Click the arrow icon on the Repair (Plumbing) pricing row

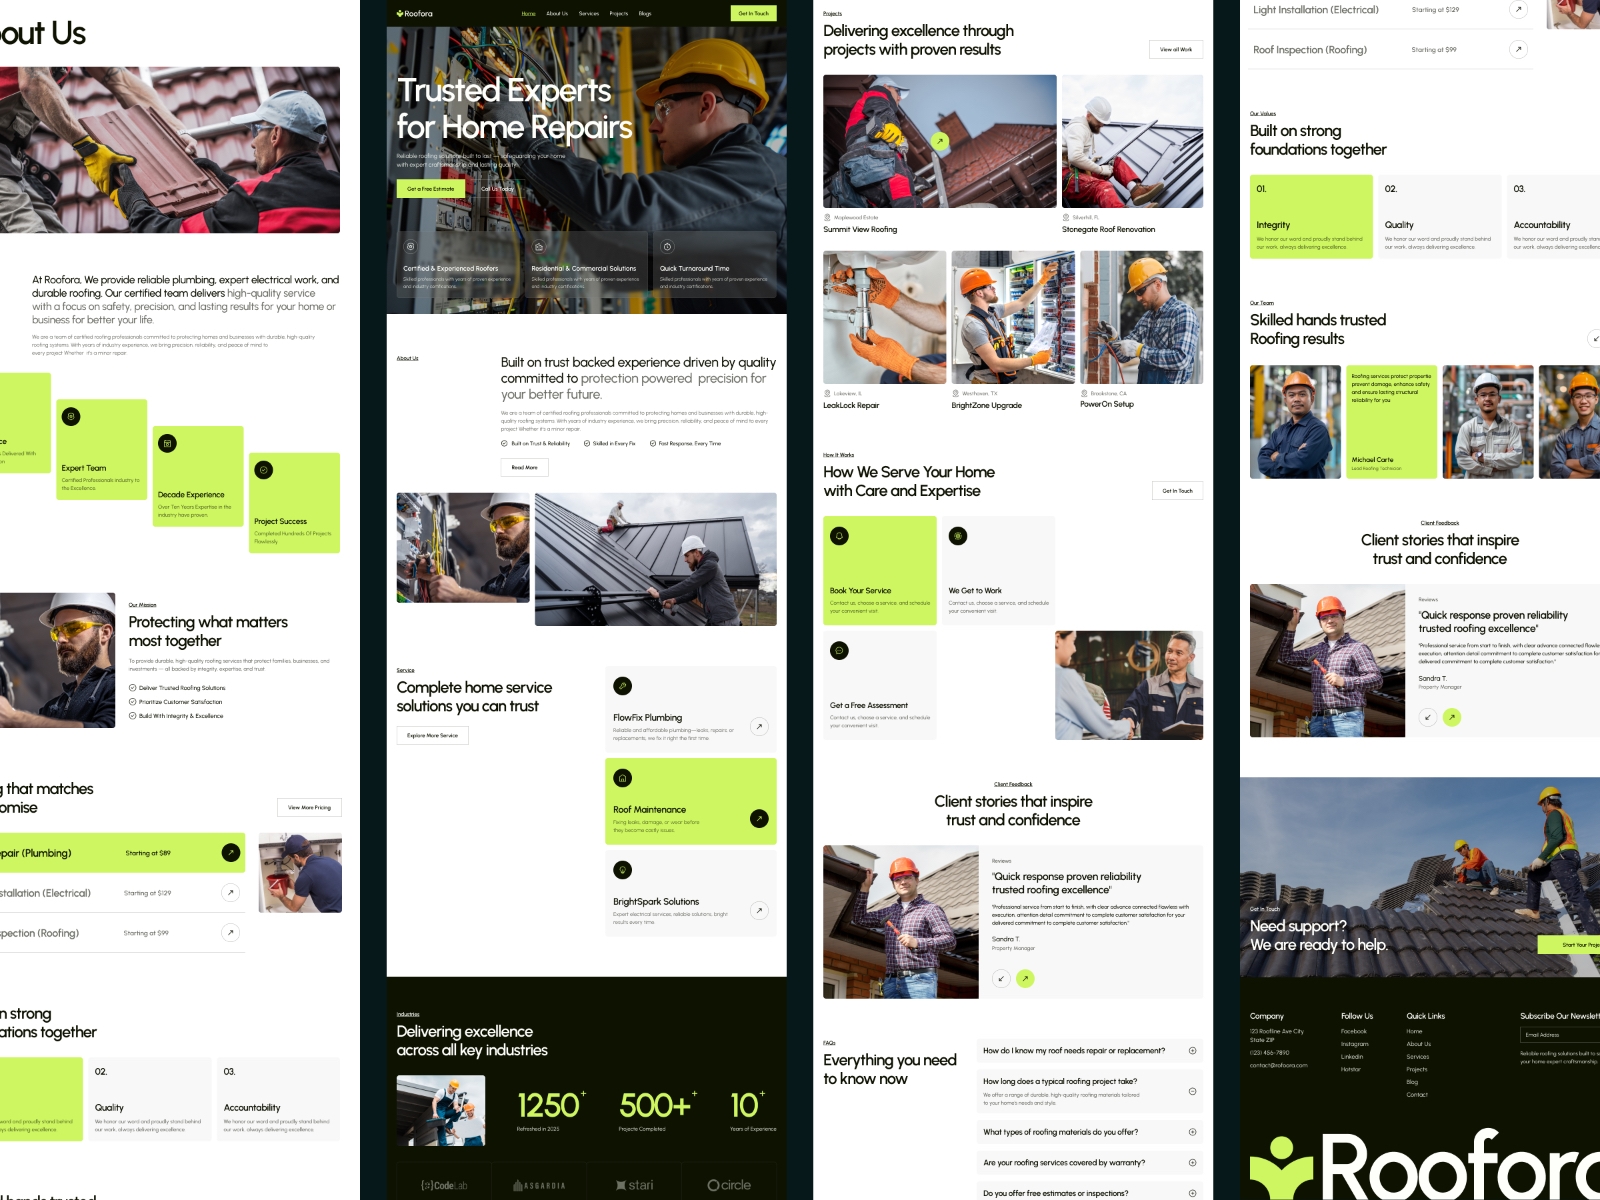point(229,853)
